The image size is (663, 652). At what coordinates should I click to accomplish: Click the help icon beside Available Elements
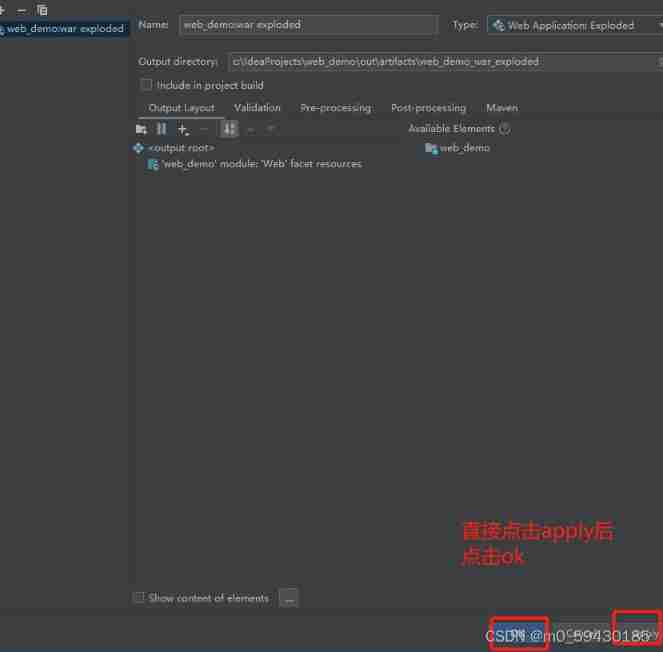click(505, 129)
